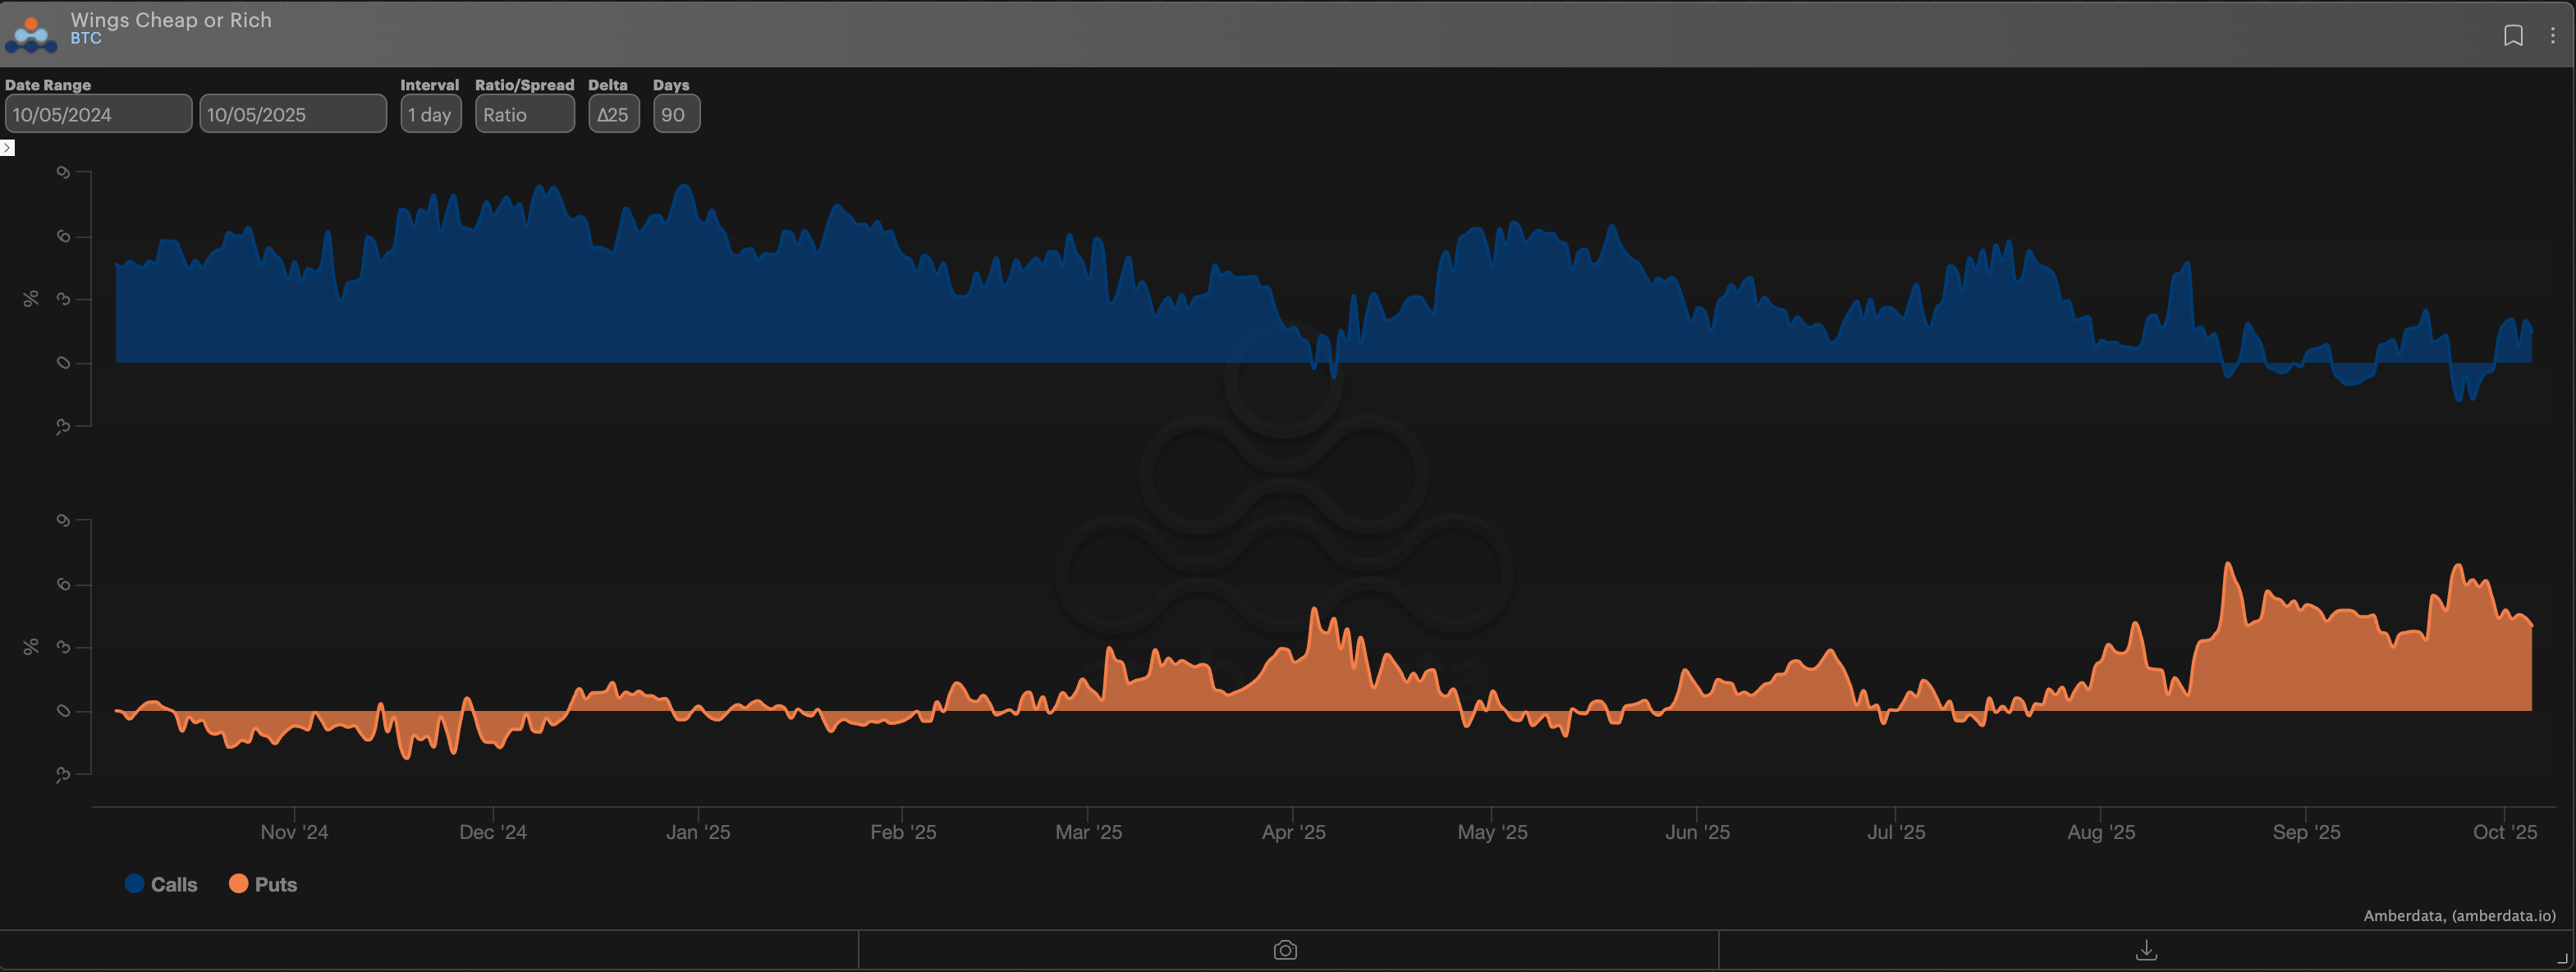Toggle the Calls legend series

173,885
